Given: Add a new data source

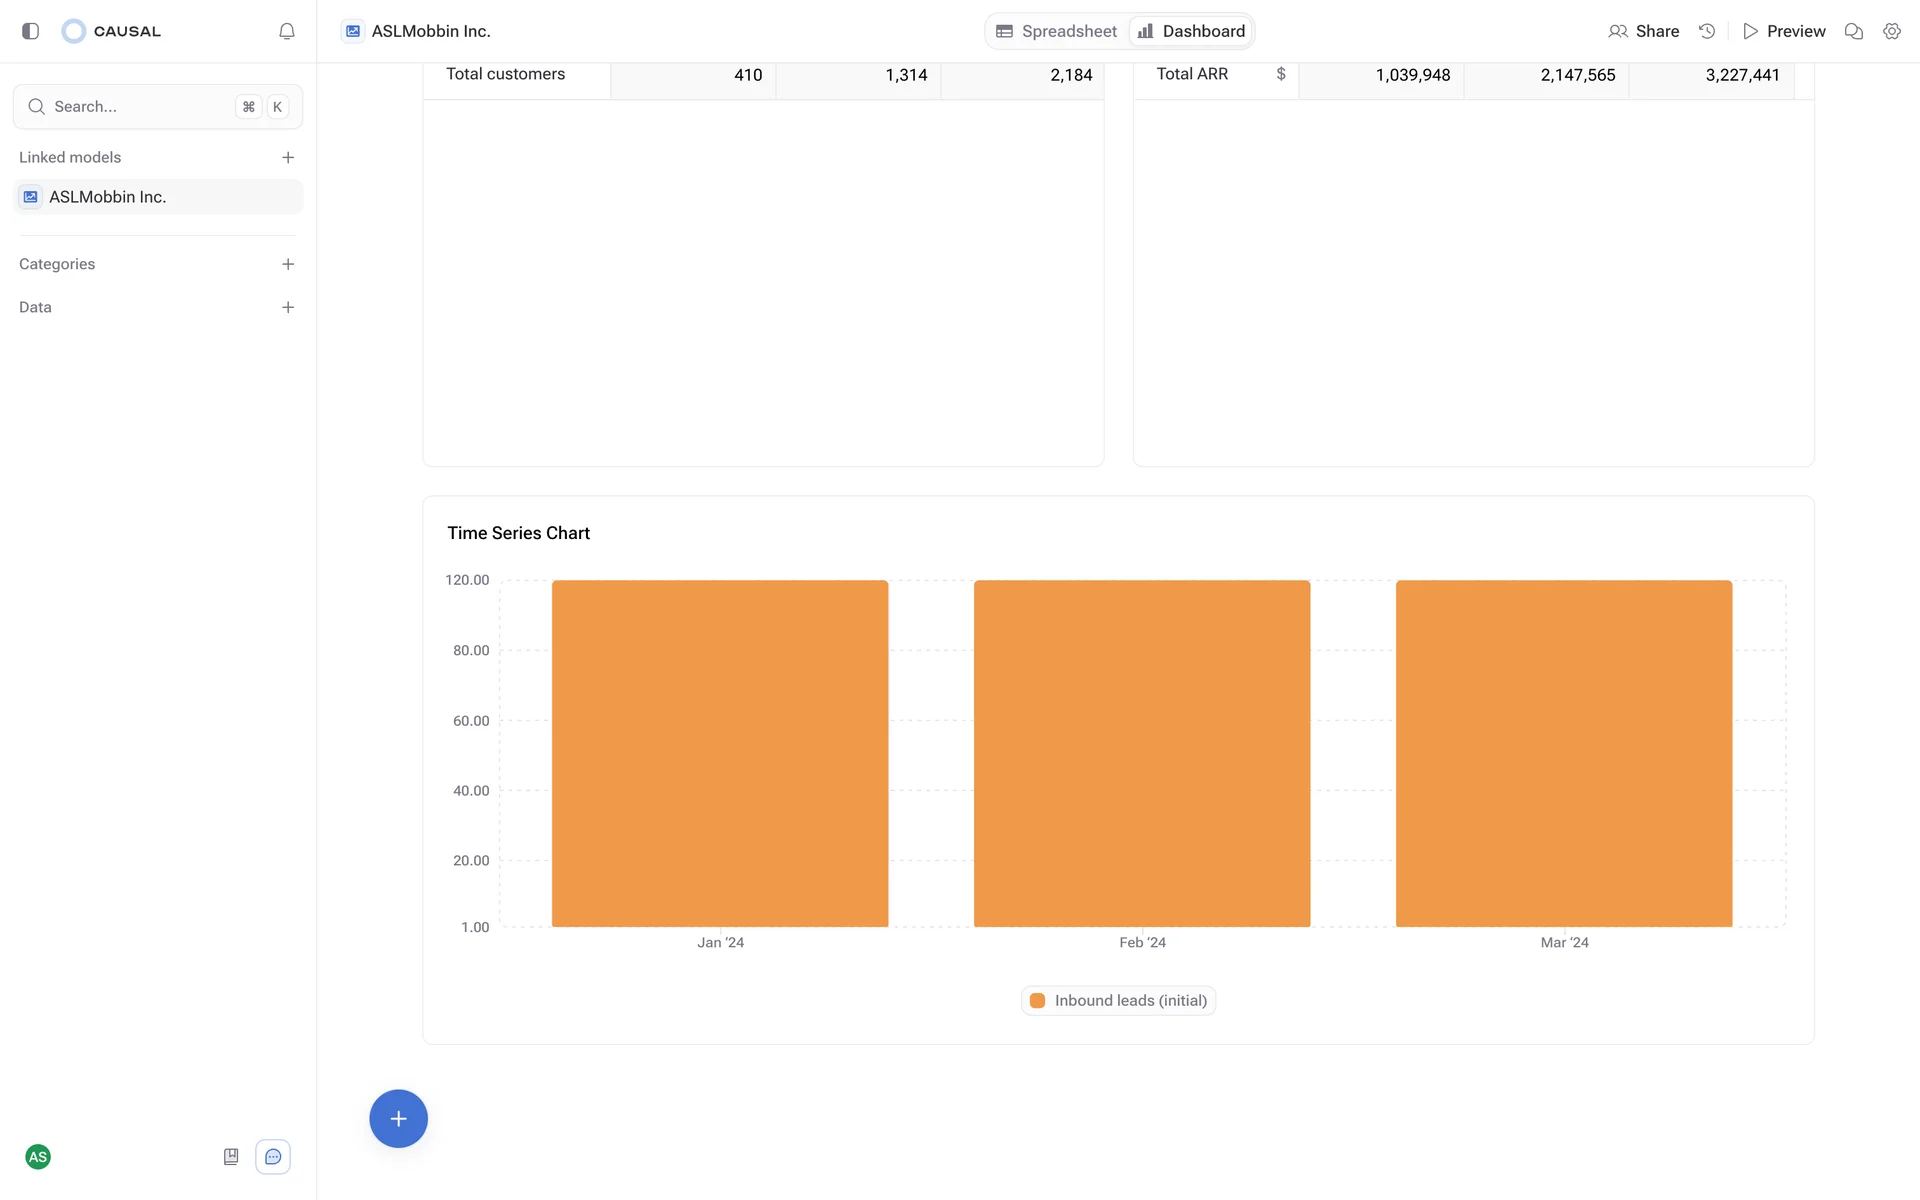Looking at the screenshot, I should (x=288, y=307).
